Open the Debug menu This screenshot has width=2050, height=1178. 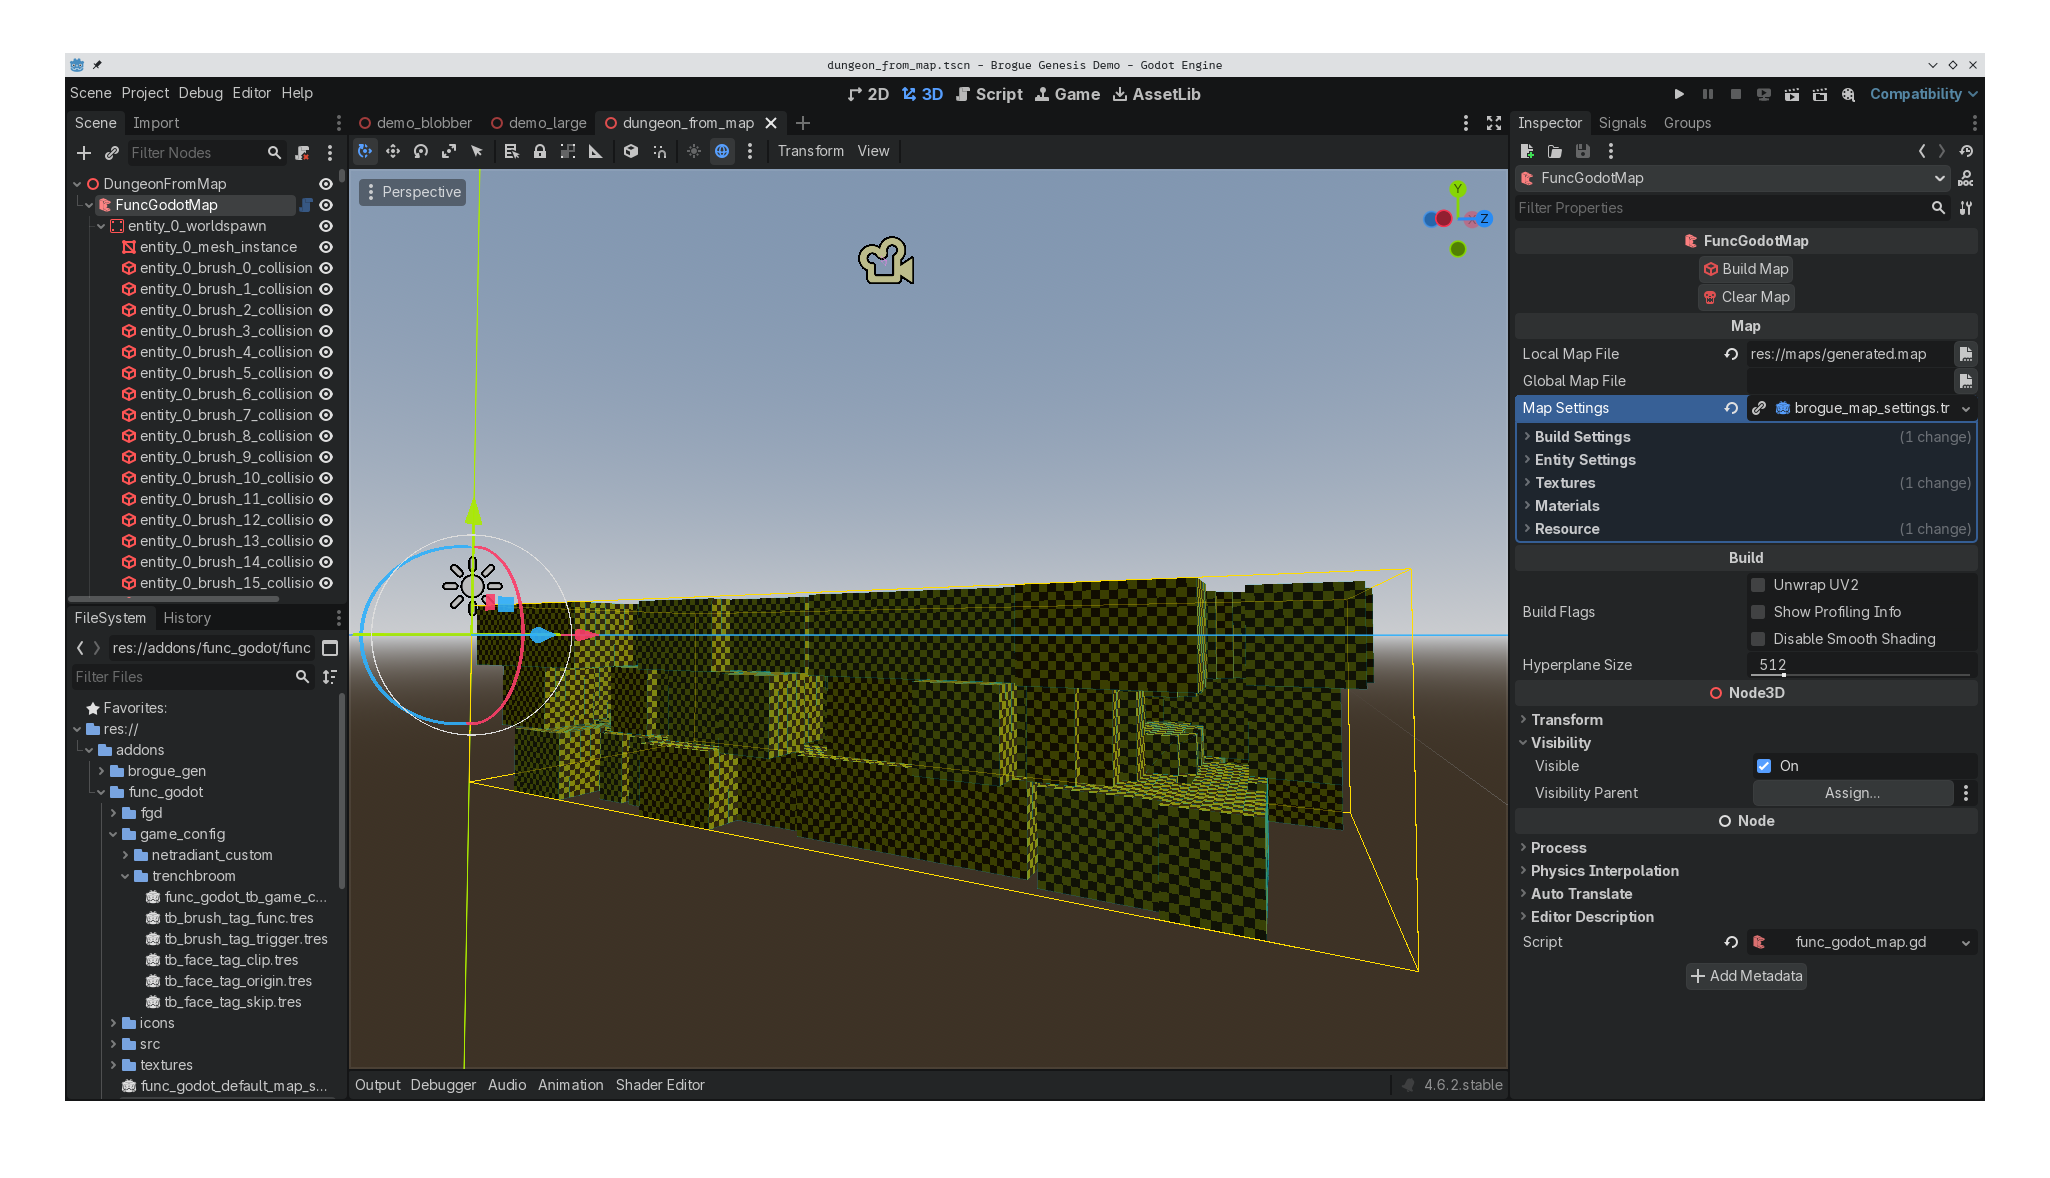(200, 93)
